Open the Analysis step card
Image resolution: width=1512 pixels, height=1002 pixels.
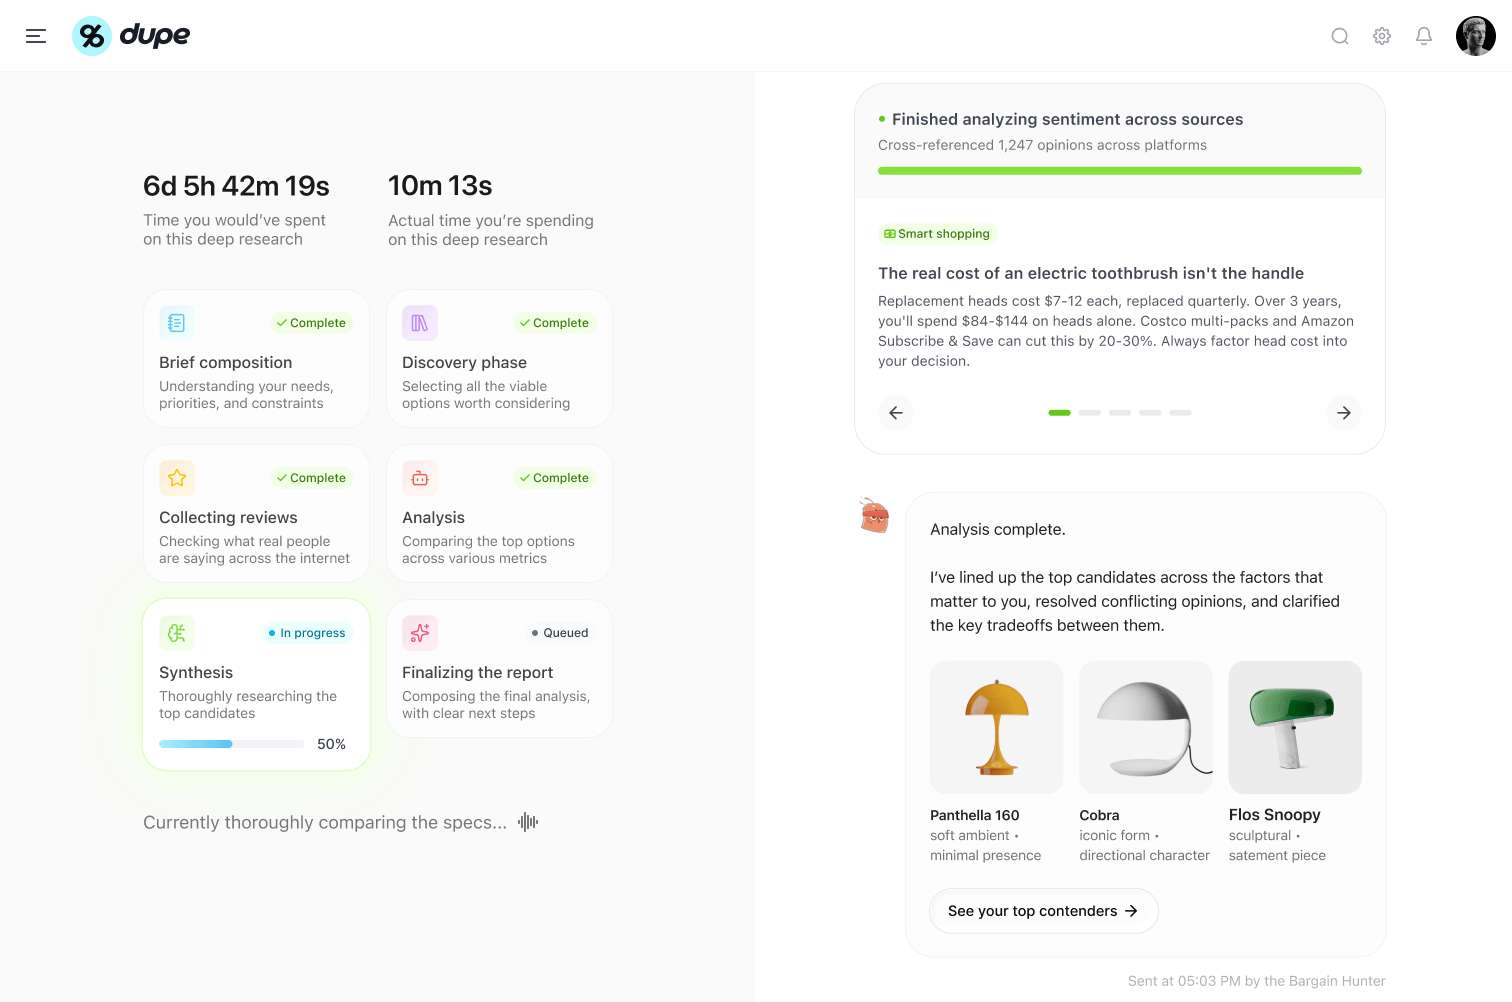[499, 514]
